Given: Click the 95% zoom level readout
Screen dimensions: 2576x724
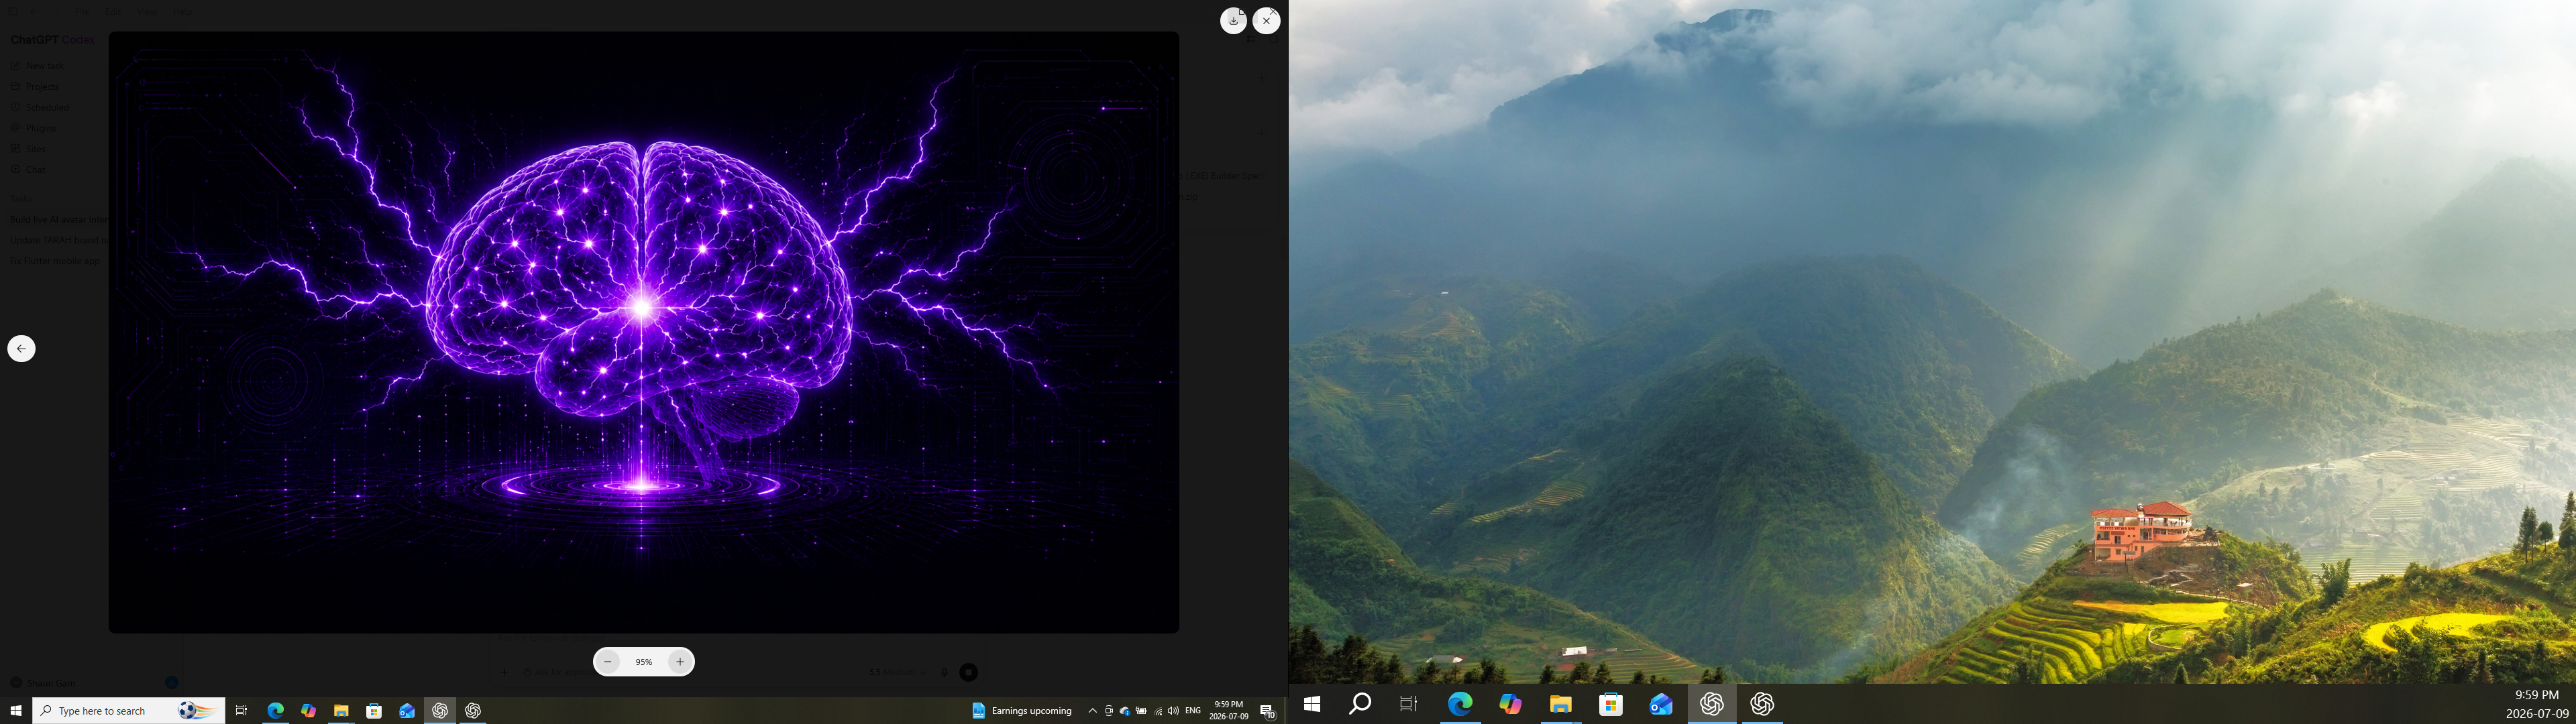Looking at the screenshot, I should click(644, 662).
